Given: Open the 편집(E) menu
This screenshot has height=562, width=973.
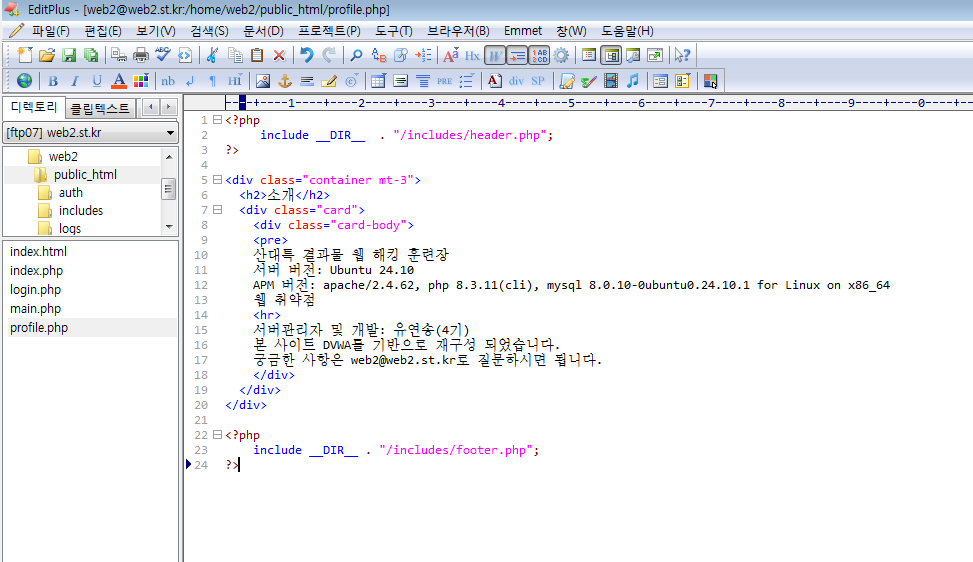Looking at the screenshot, I should coord(103,31).
